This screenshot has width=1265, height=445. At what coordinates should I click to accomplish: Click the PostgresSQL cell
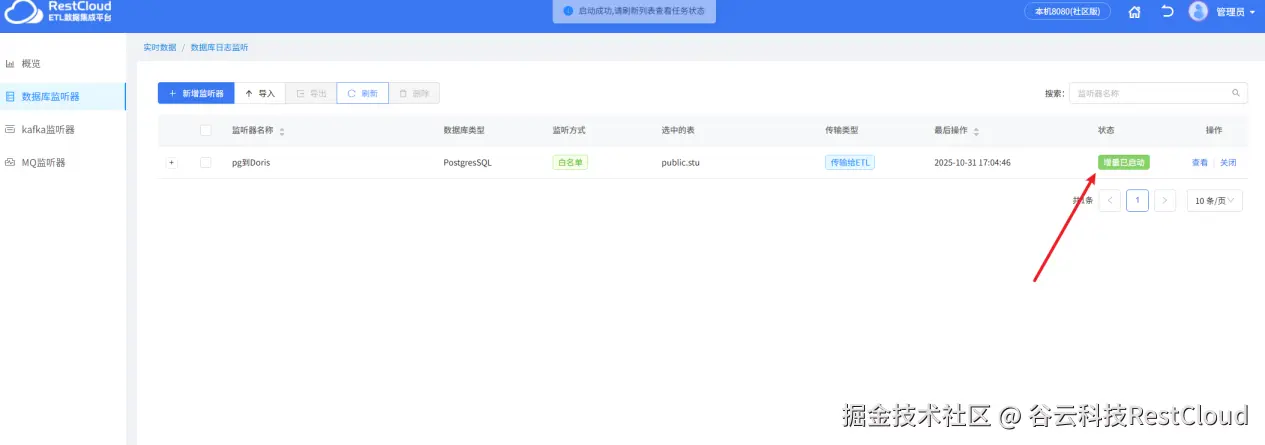(467, 162)
